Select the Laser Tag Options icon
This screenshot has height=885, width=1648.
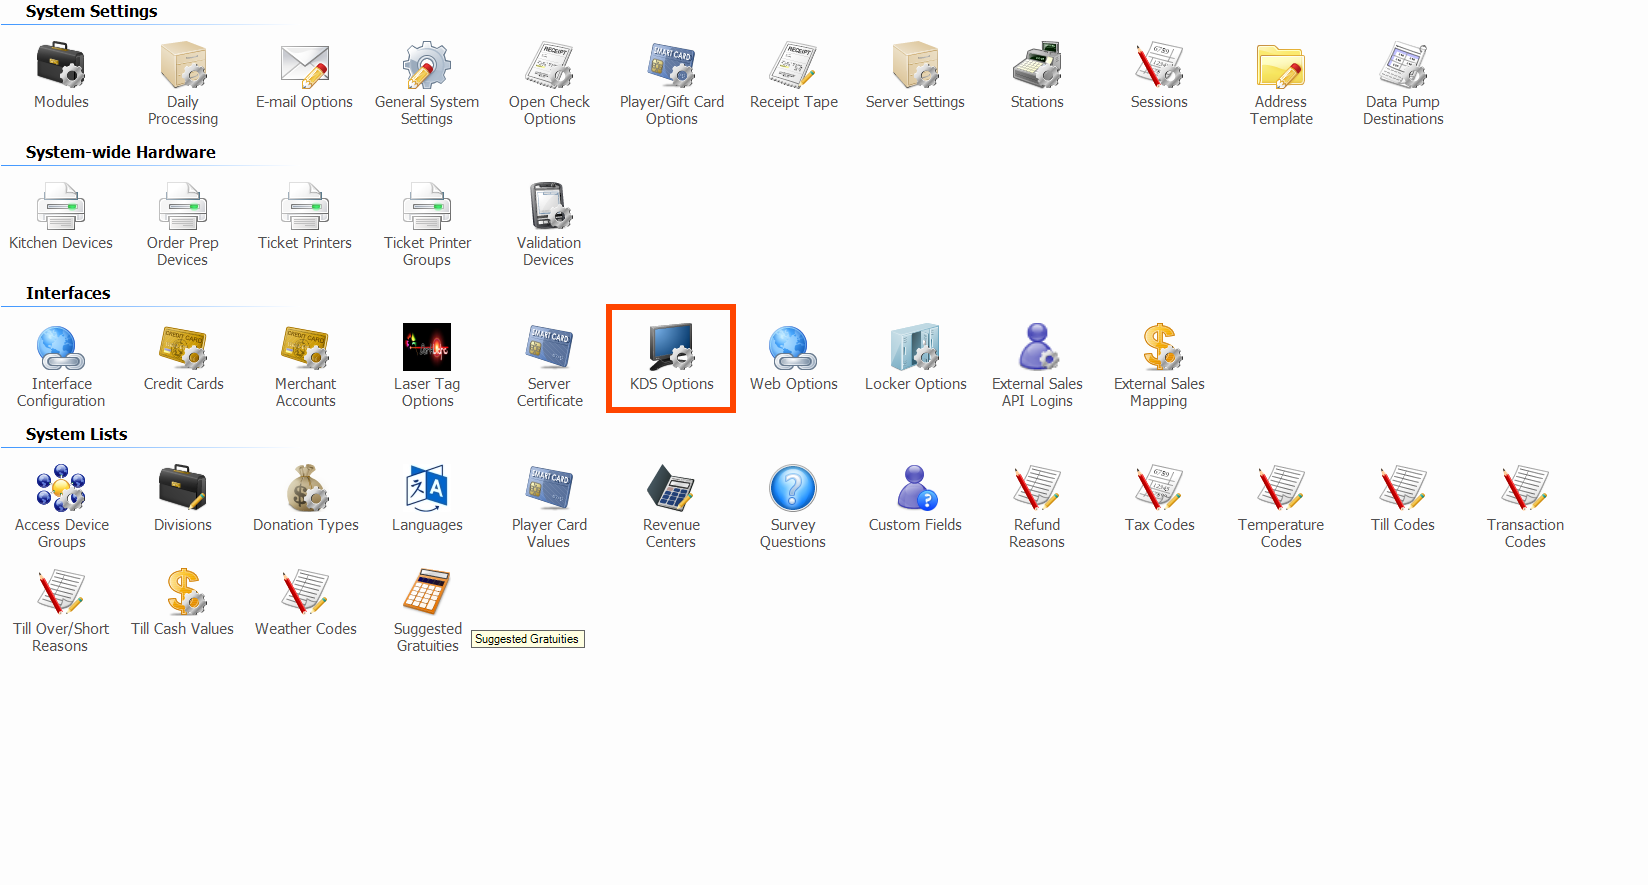[427, 348]
